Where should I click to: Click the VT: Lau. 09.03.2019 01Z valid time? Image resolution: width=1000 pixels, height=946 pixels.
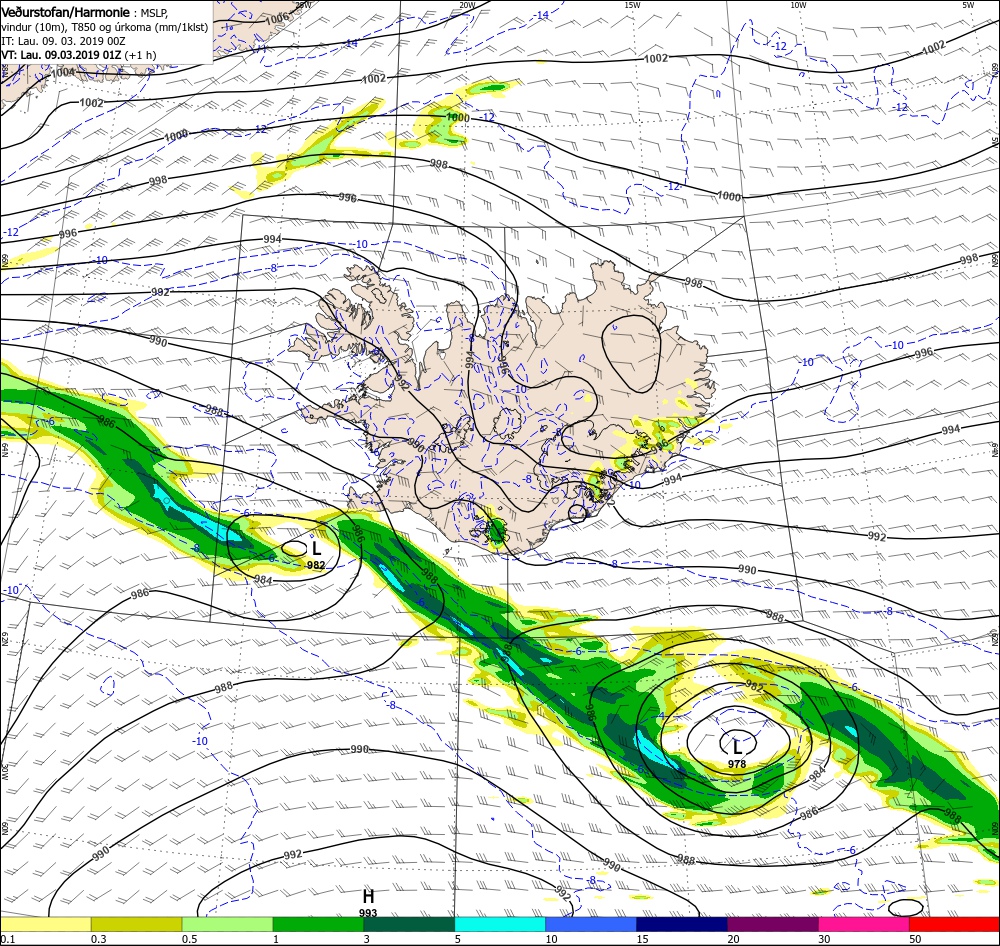pos(61,55)
